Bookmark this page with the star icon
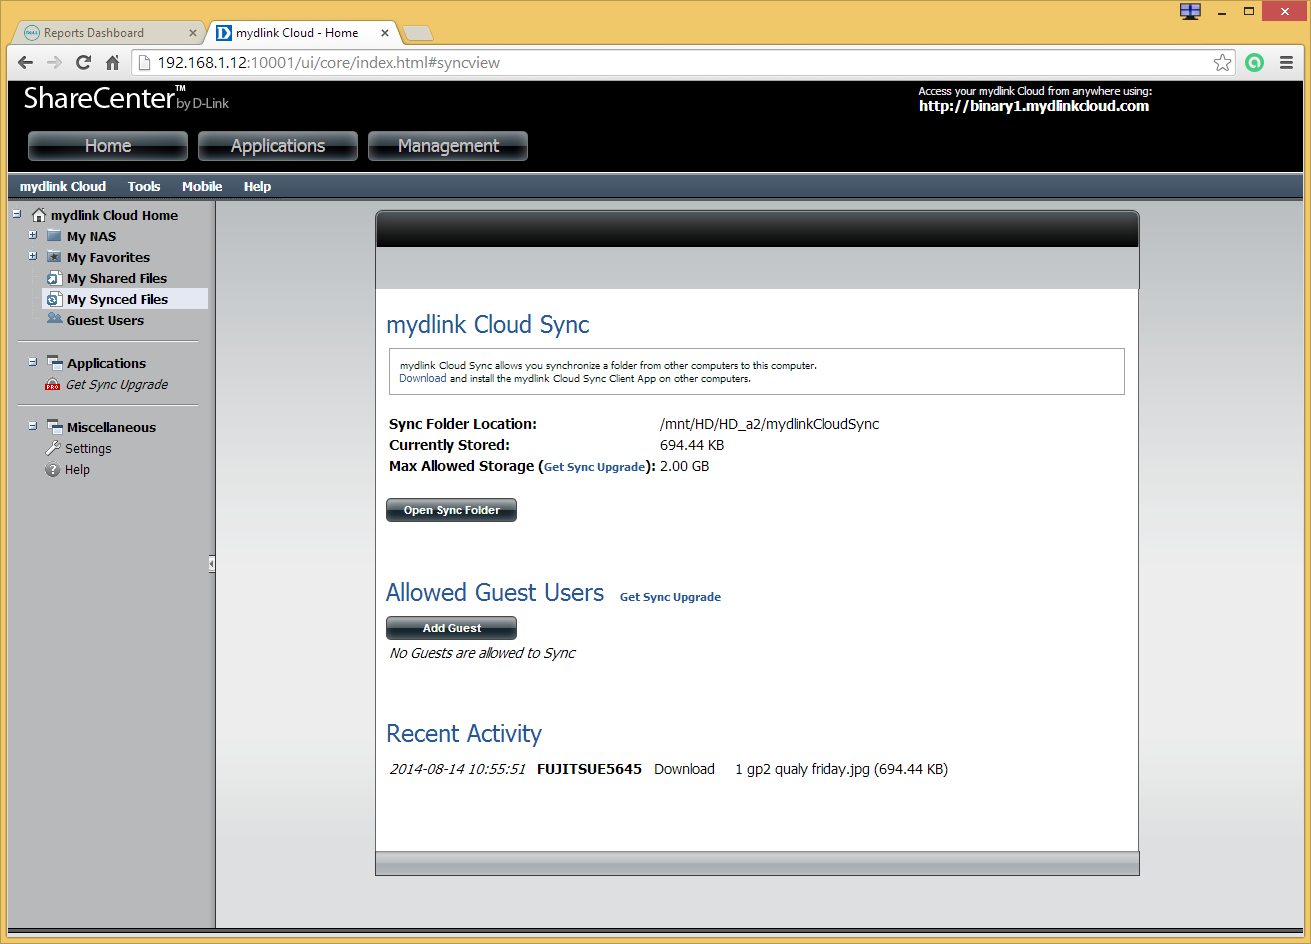Image resolution: width=1311 pixels, height=944 pixels. point(1223,63)
